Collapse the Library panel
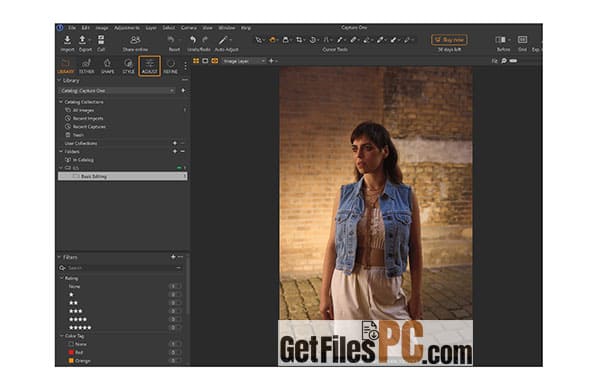This screenshot has width=600, height=390. [x=59, y=80]
